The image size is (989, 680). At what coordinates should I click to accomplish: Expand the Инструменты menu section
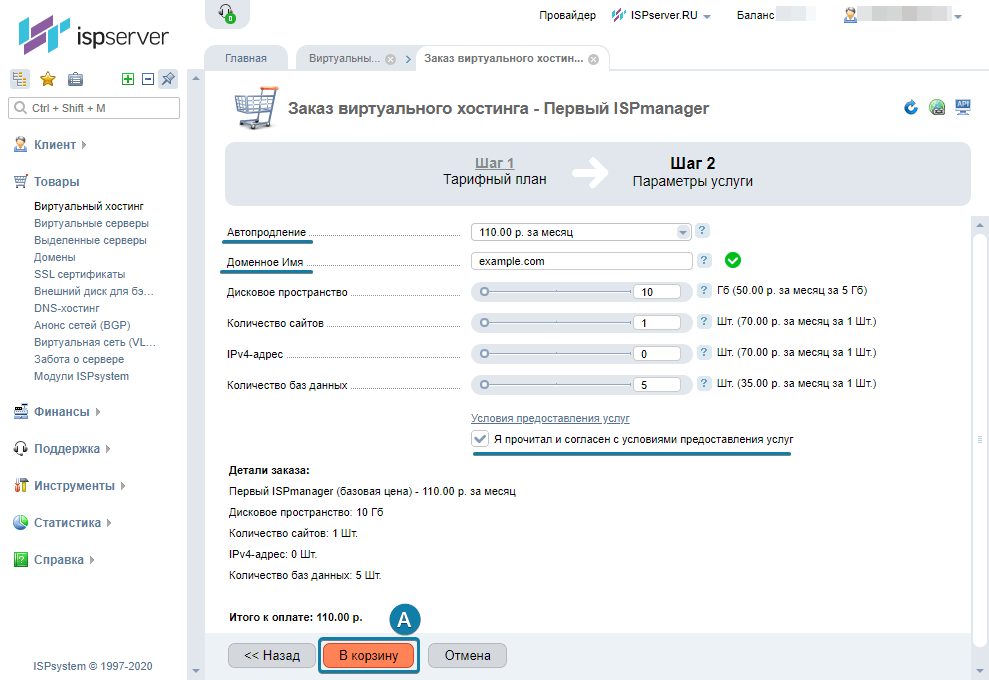123,486
